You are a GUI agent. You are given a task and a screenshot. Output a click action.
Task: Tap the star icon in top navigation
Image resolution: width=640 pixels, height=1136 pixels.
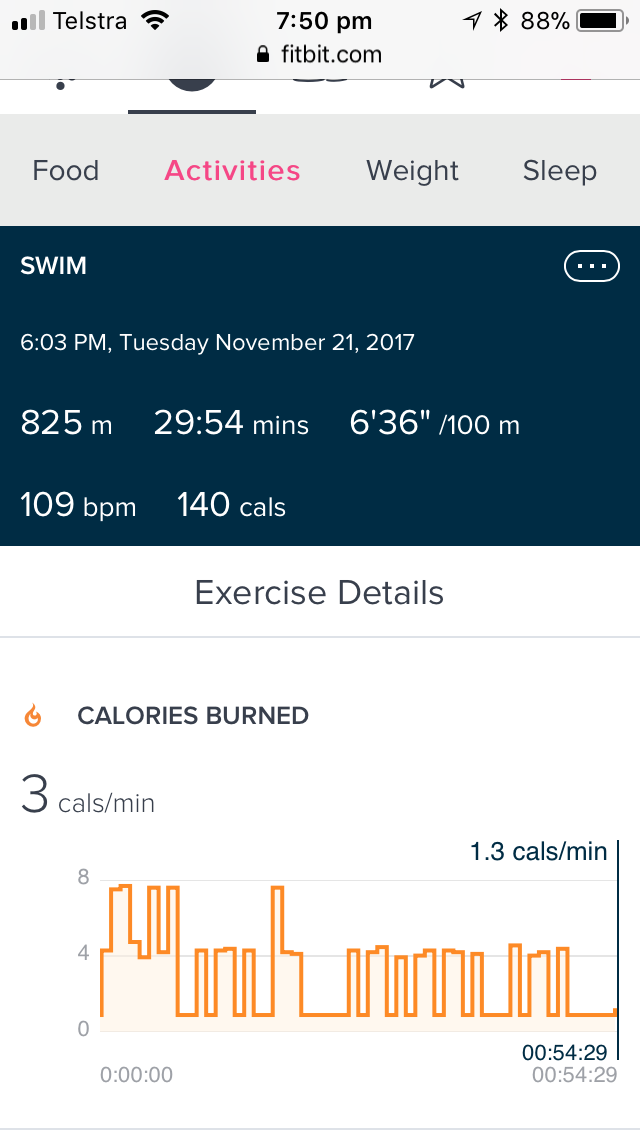[x=449, y=82]
